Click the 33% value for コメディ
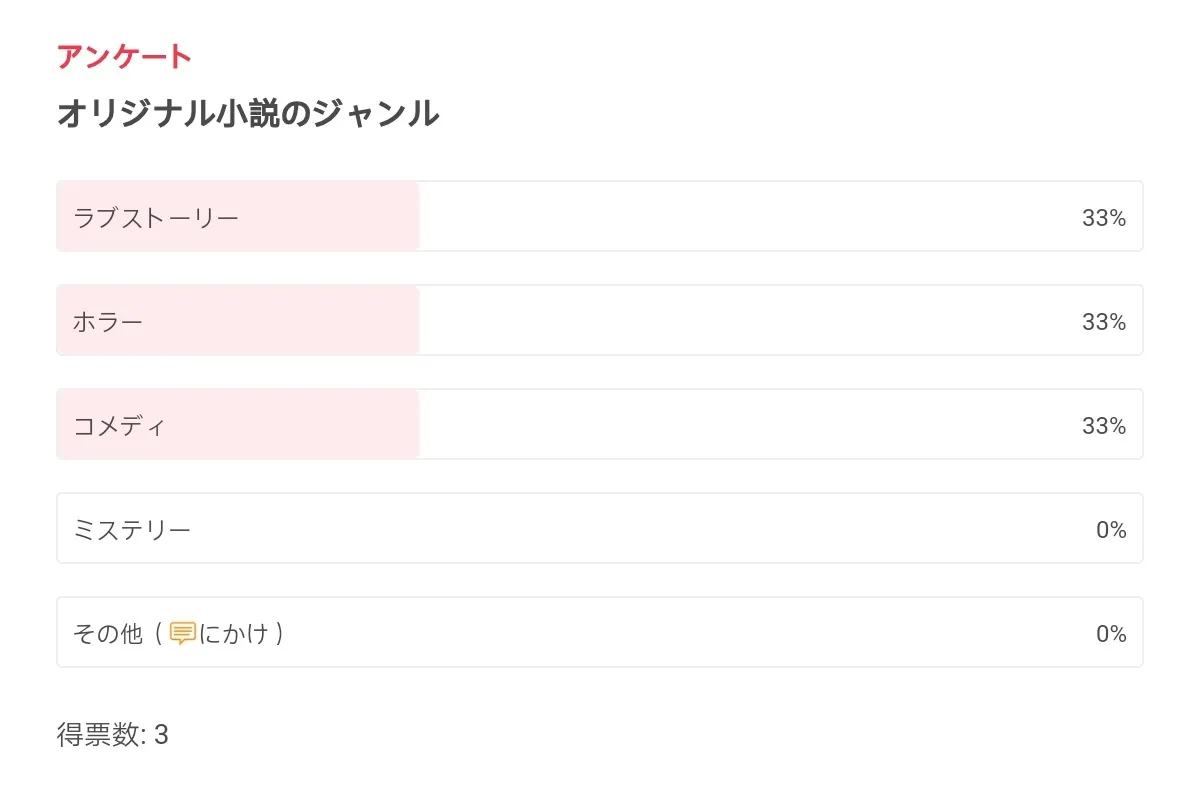The height and width of the screenshot is (786, 1200). click(1103, 426)
